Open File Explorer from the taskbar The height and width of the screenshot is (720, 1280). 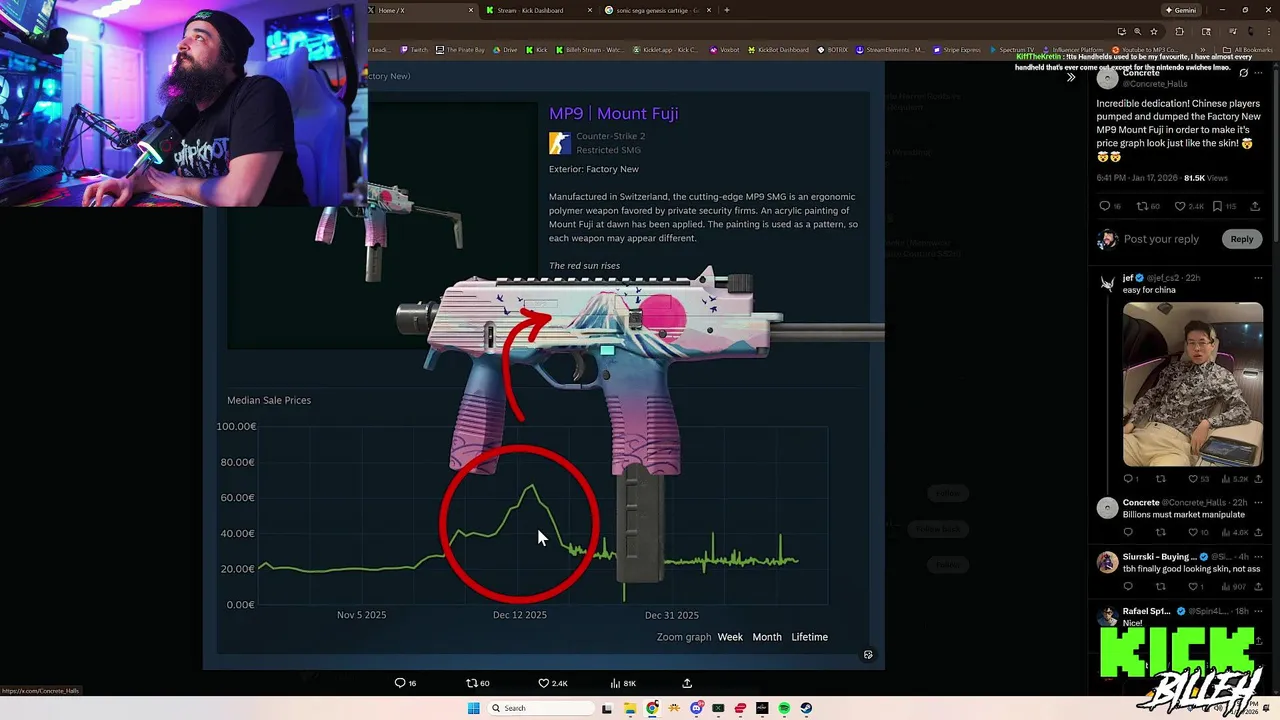(629, 708)
